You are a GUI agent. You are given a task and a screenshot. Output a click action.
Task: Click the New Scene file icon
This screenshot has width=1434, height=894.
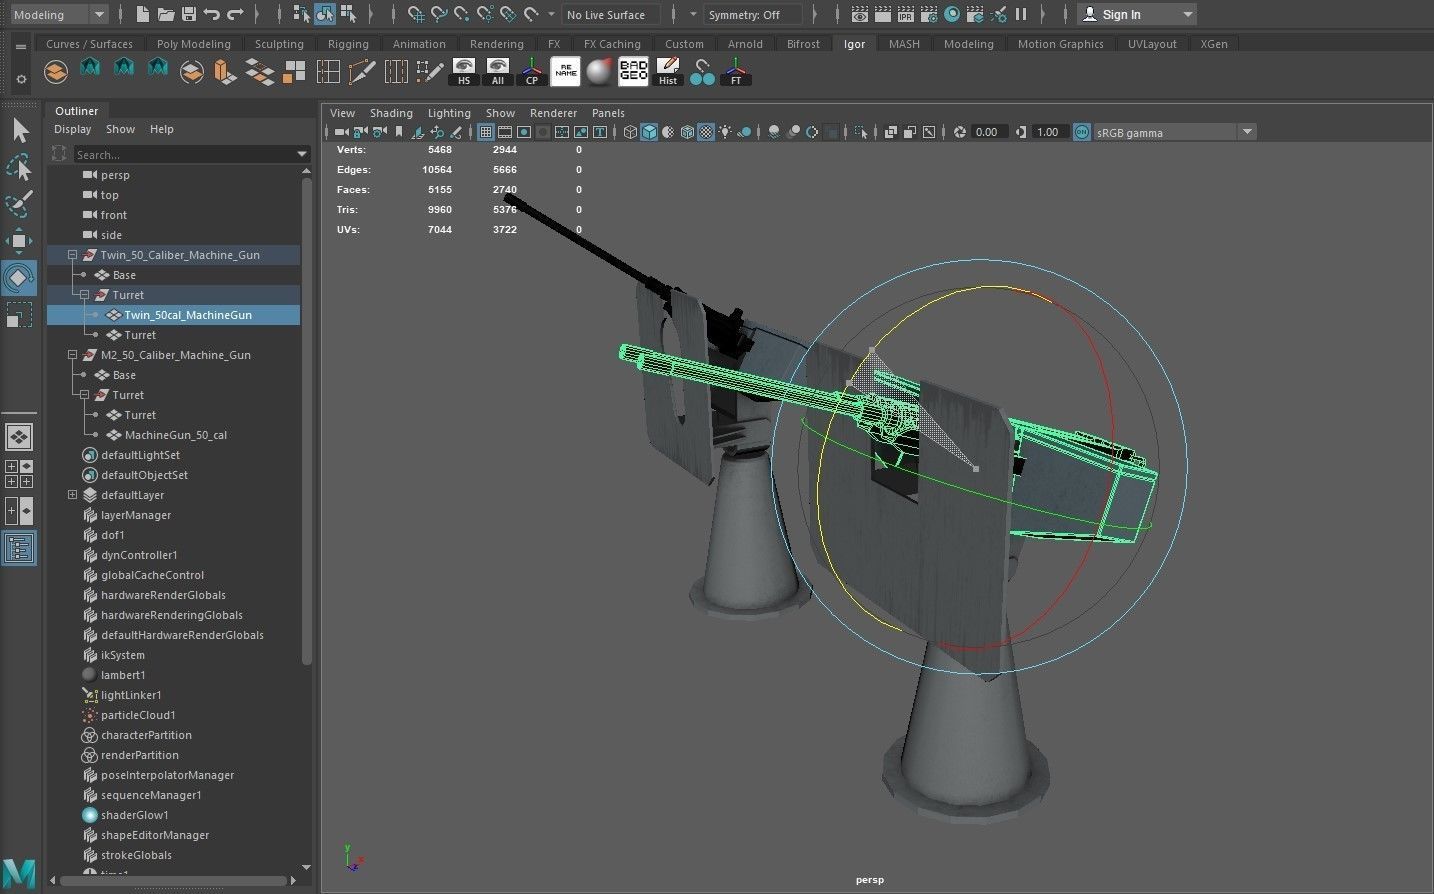click(x=142, y=14)
